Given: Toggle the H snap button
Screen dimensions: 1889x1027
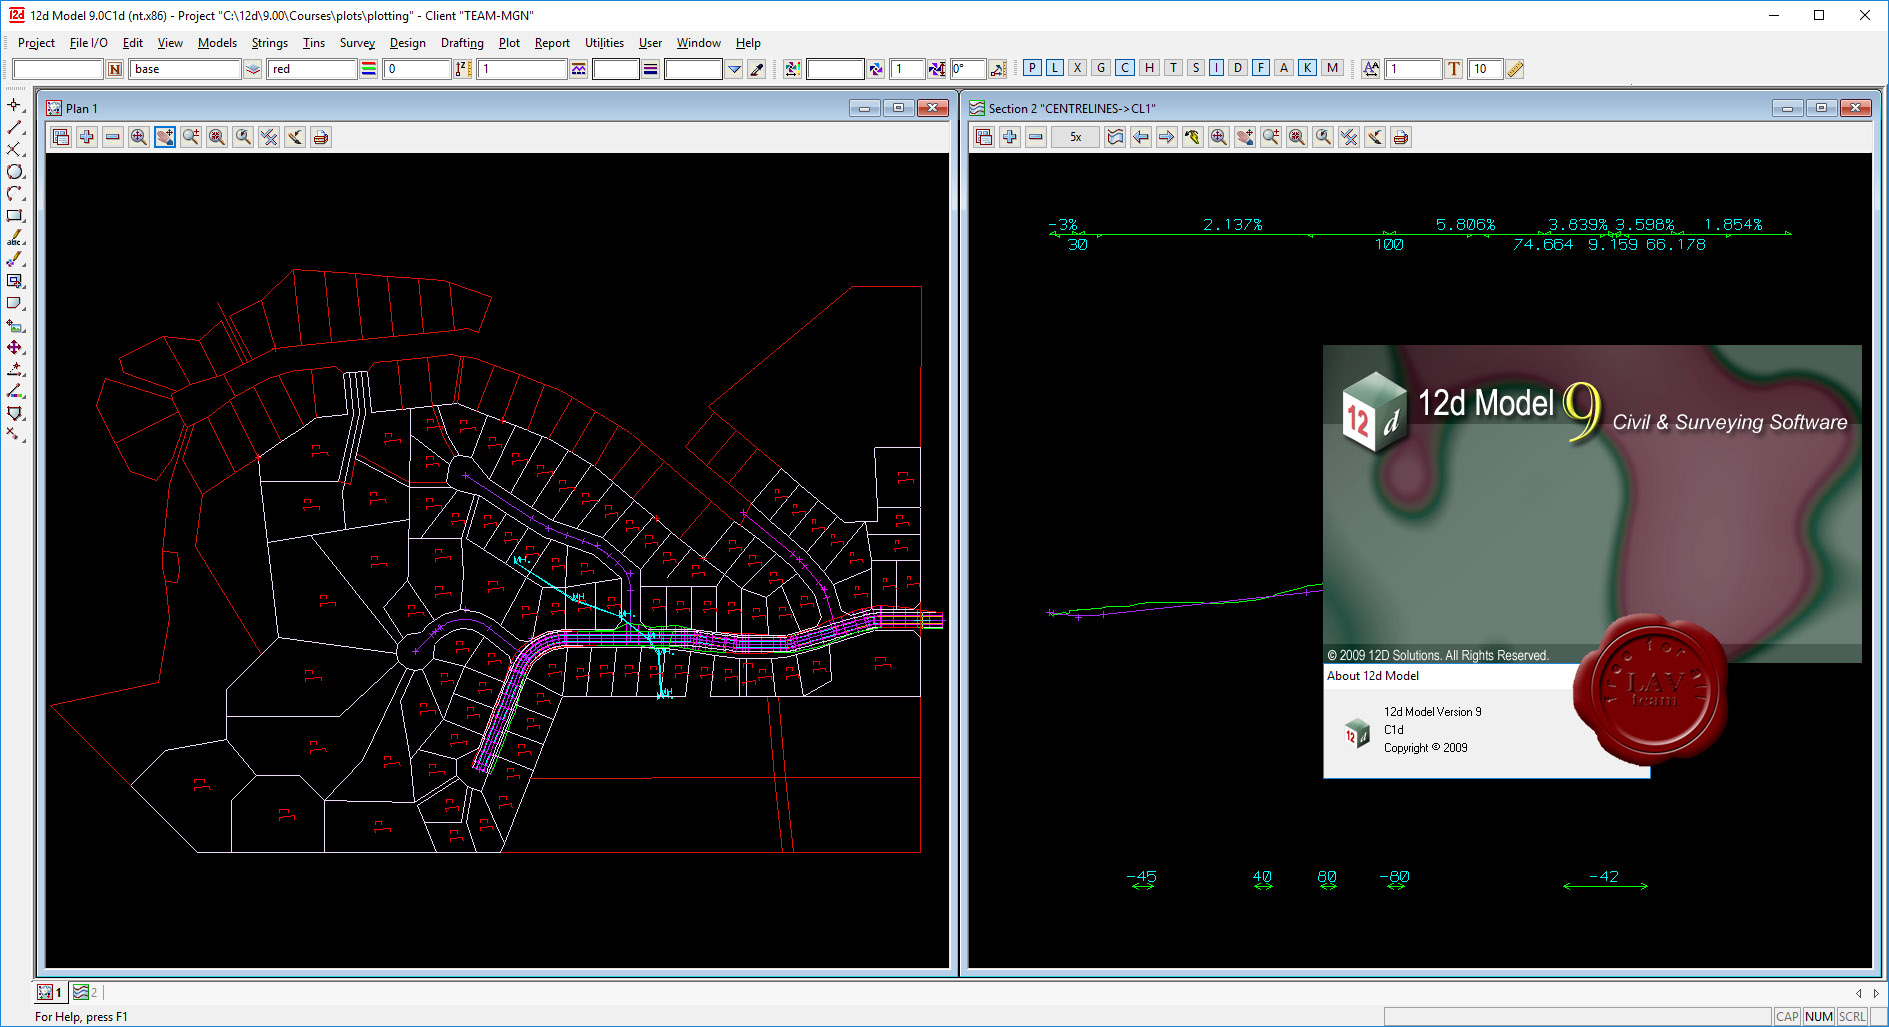Looking at the screenshot, I should coord(1149,68).
